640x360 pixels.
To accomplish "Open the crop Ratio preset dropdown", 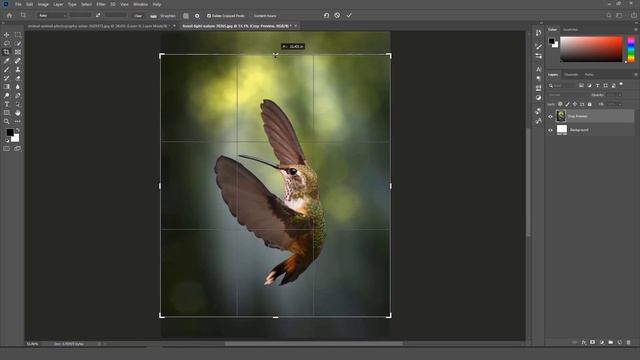I will point(52,16).
